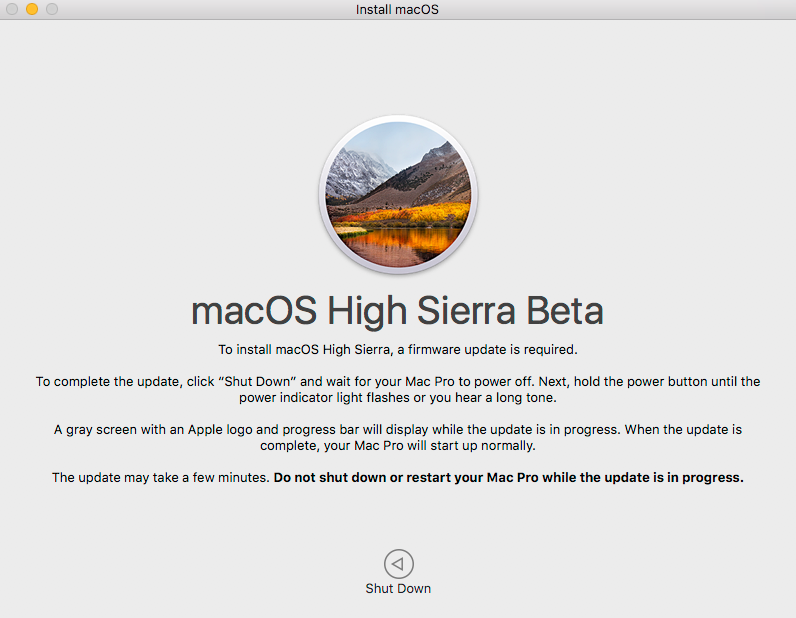The width and height of the screenshot is (796, 618).
Task: Click the bold "Do not shut down" warning
Action: point(509,477)
